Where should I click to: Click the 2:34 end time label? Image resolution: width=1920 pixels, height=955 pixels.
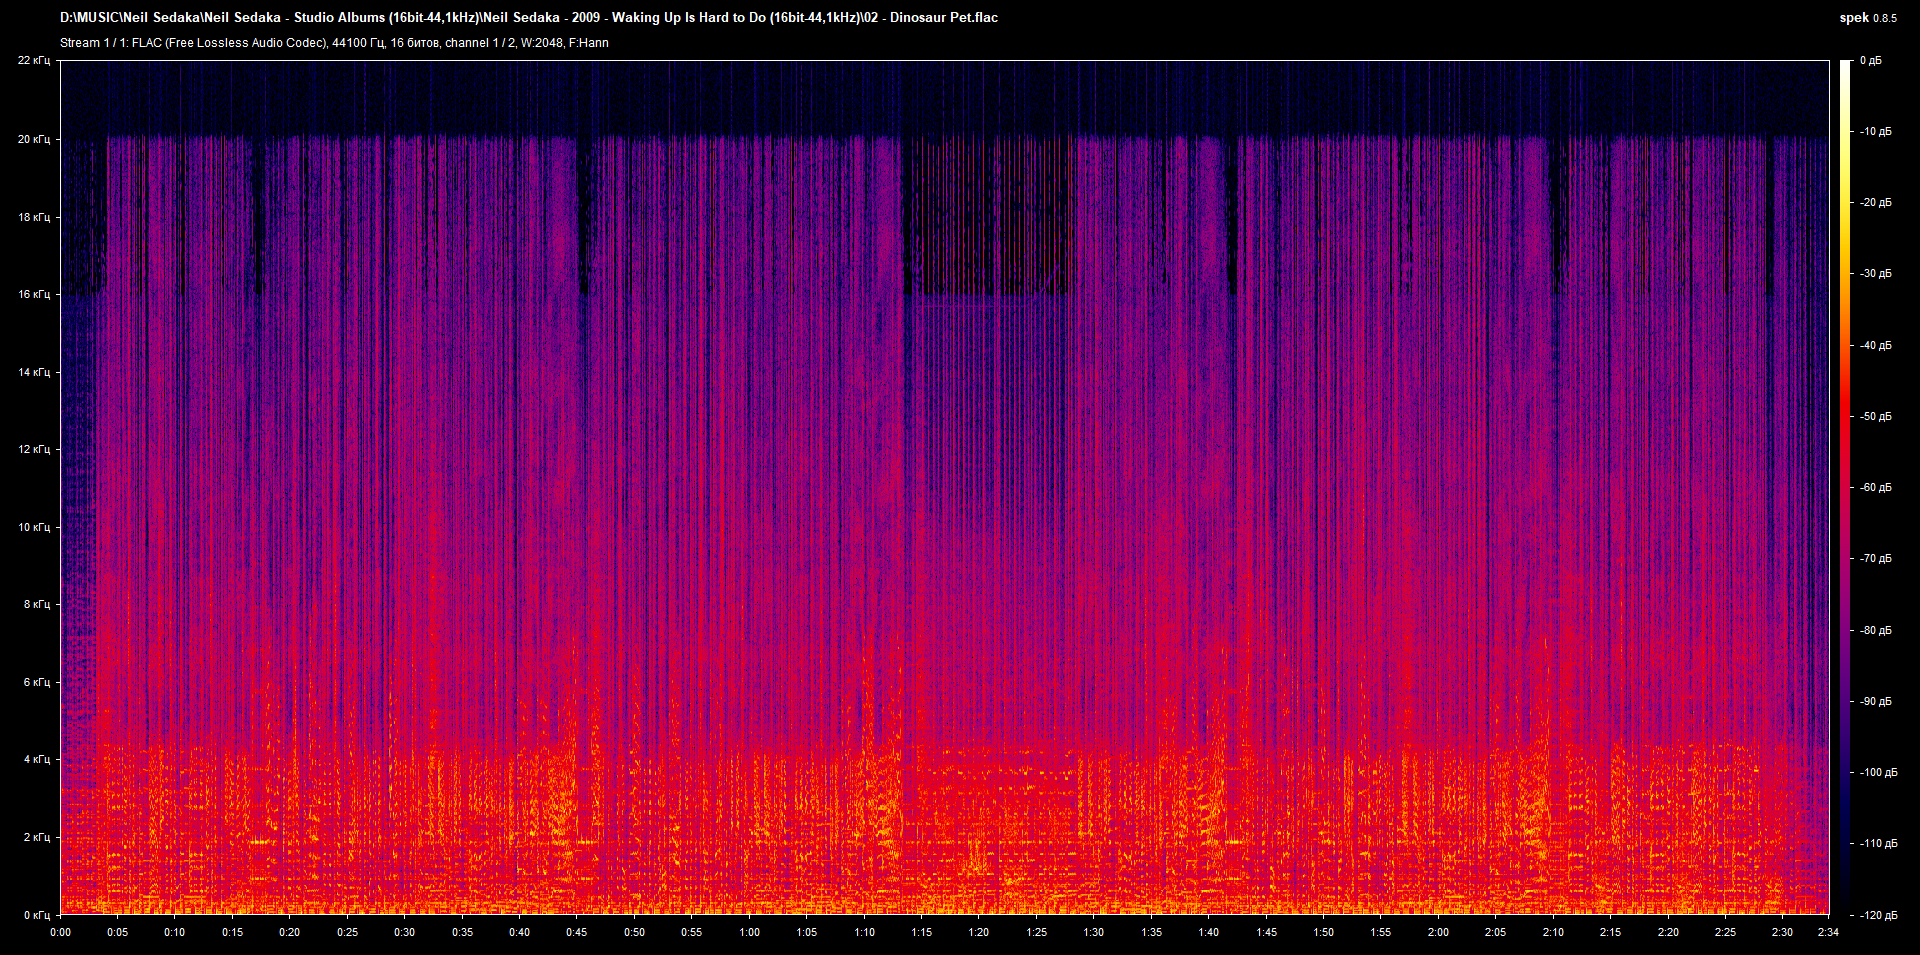click(1828, 932)
